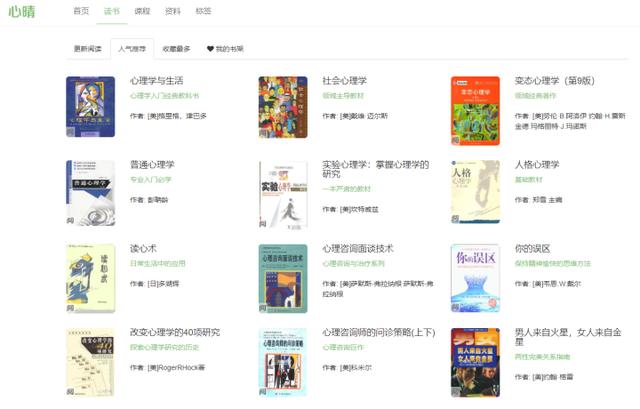Viewport: 640px width, 409px height.
Task: Open the 我的书架 tab label
Action: [229, 49]
